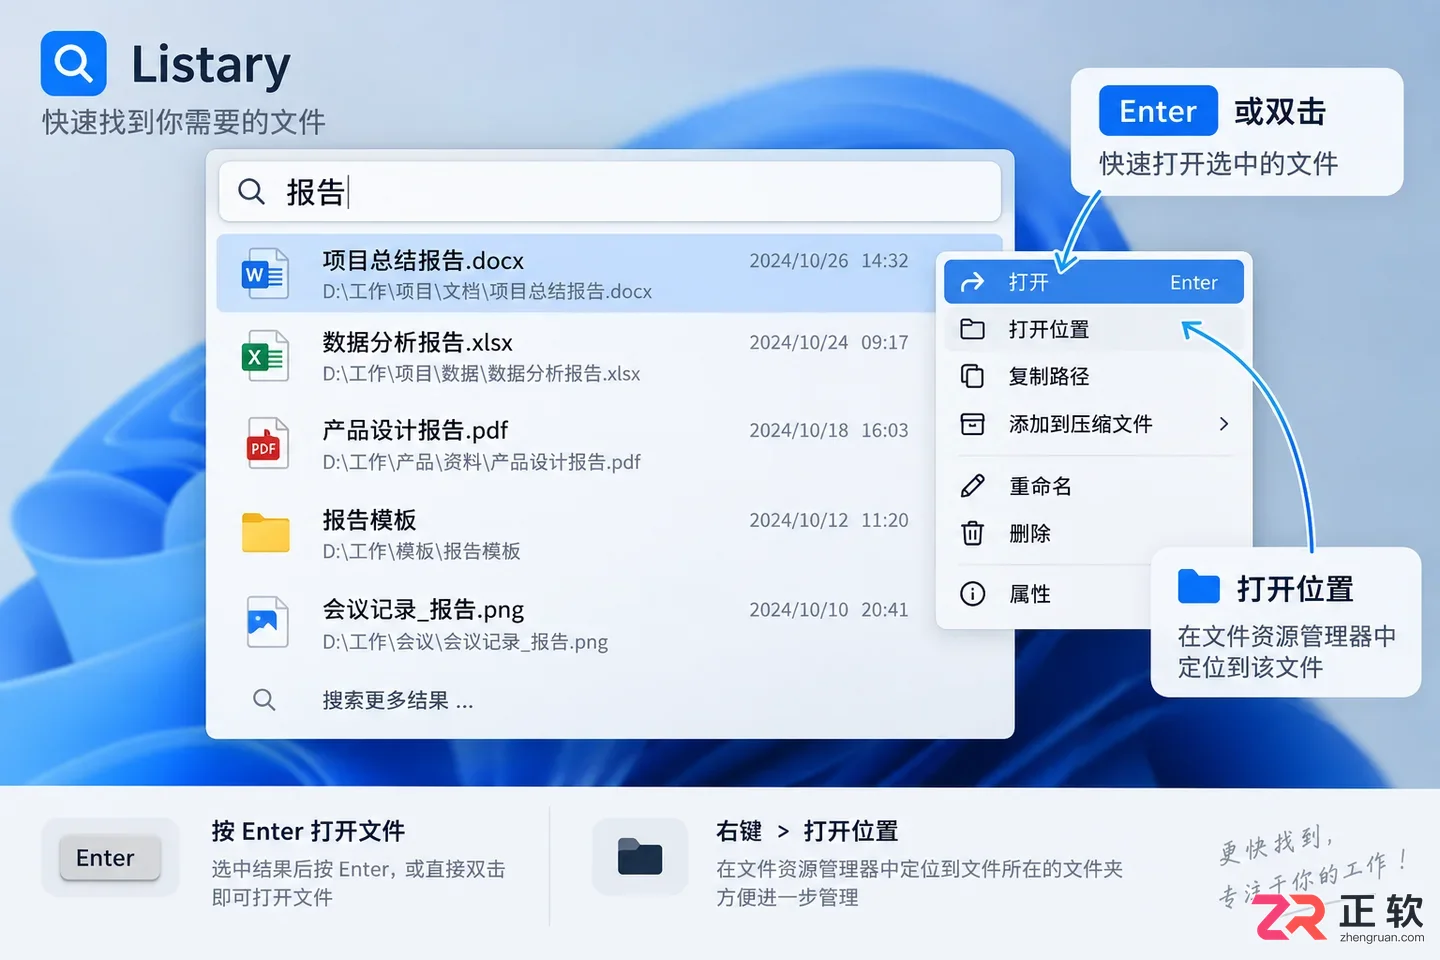Click the image icon for 会议记录_报告.png

(267, 622)
